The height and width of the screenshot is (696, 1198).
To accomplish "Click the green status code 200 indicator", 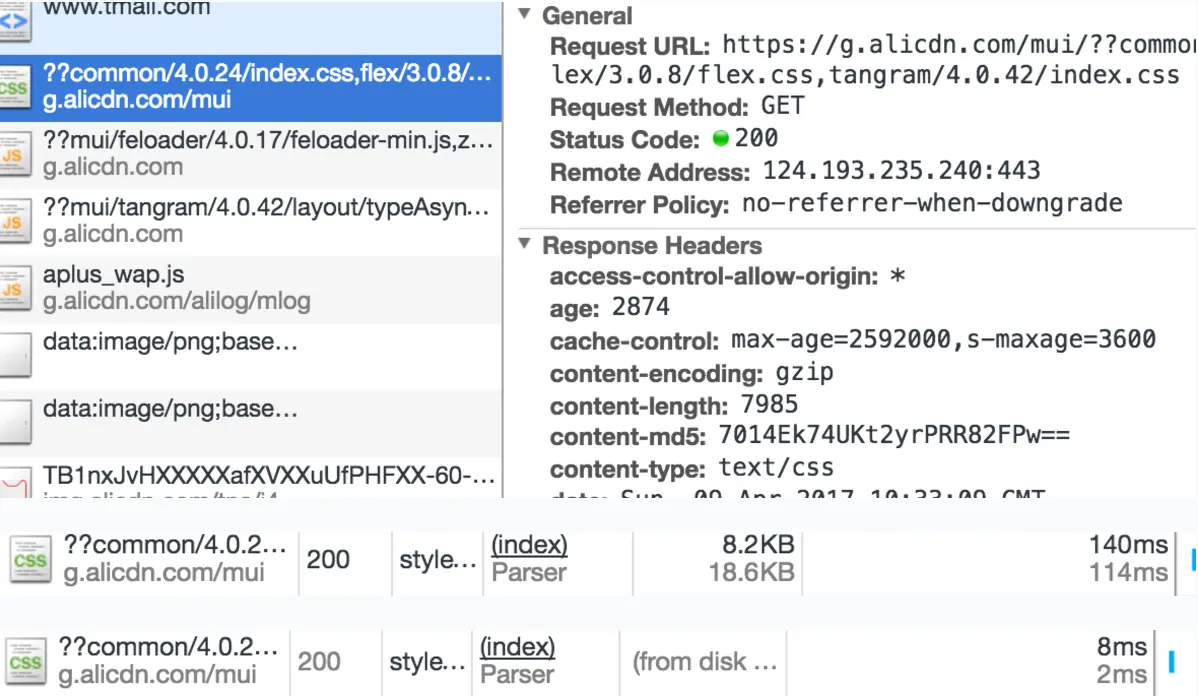I will 721,139.
